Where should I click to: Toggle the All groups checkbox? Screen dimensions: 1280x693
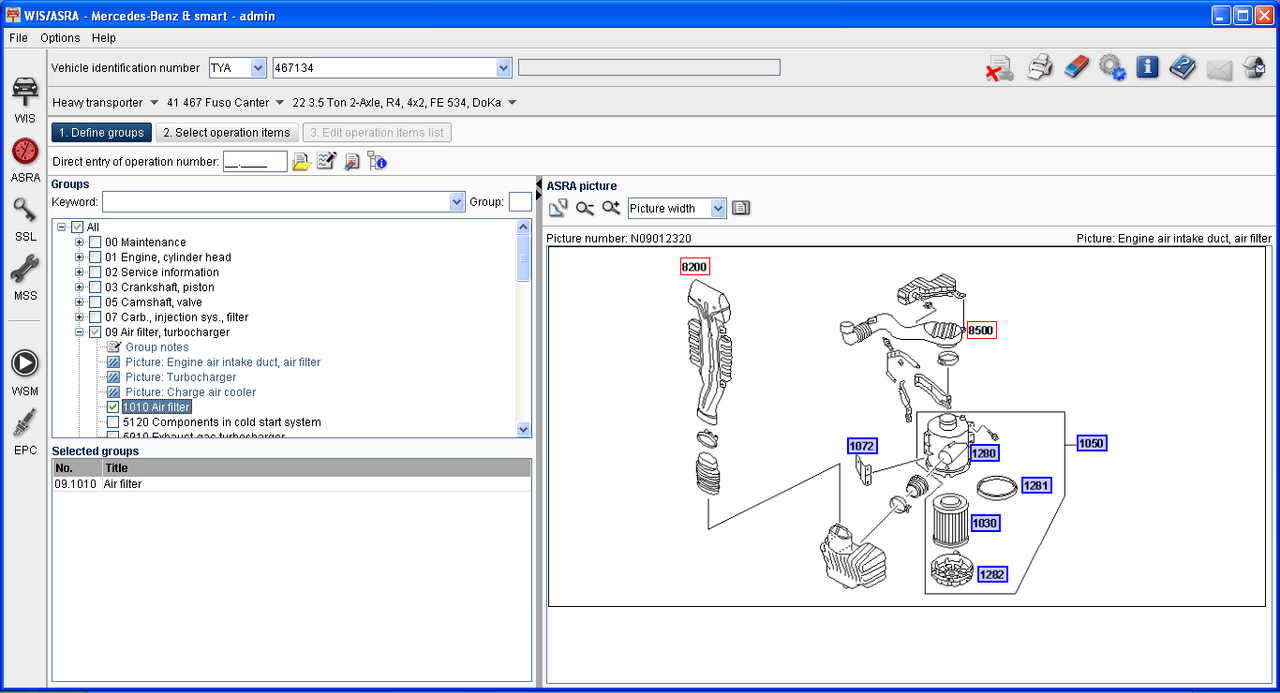pyautogui.click(x=77, y=228)
